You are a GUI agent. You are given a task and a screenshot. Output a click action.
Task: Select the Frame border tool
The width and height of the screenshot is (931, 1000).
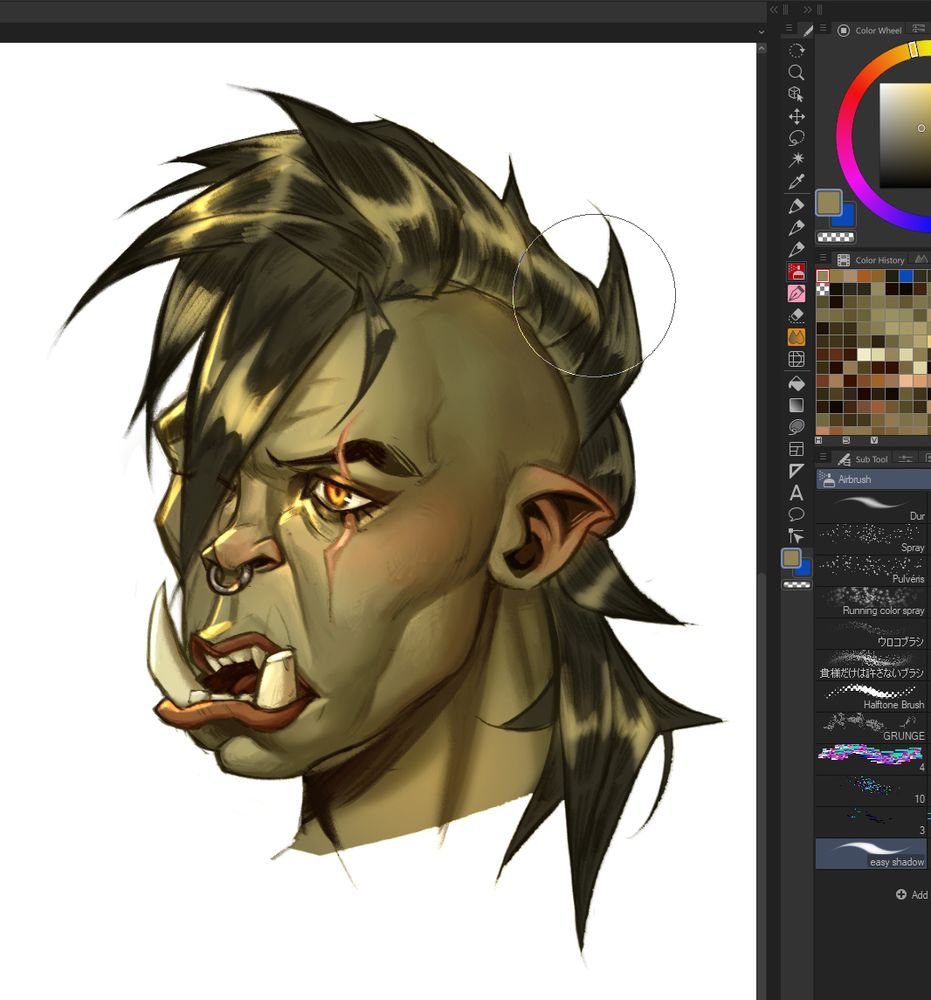(796, 449)
